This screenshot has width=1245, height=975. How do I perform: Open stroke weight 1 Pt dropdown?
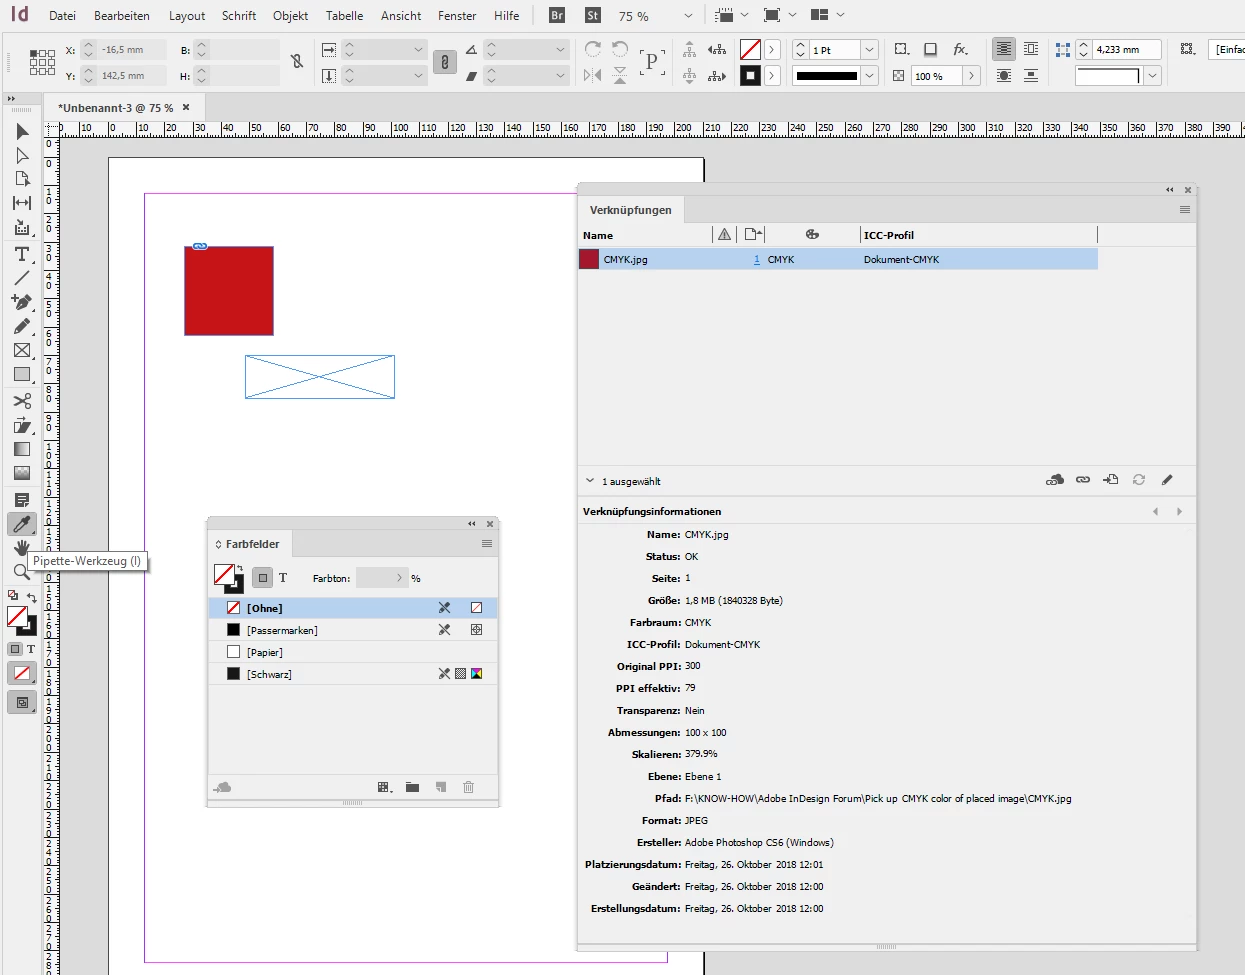[x=870, y=50]
